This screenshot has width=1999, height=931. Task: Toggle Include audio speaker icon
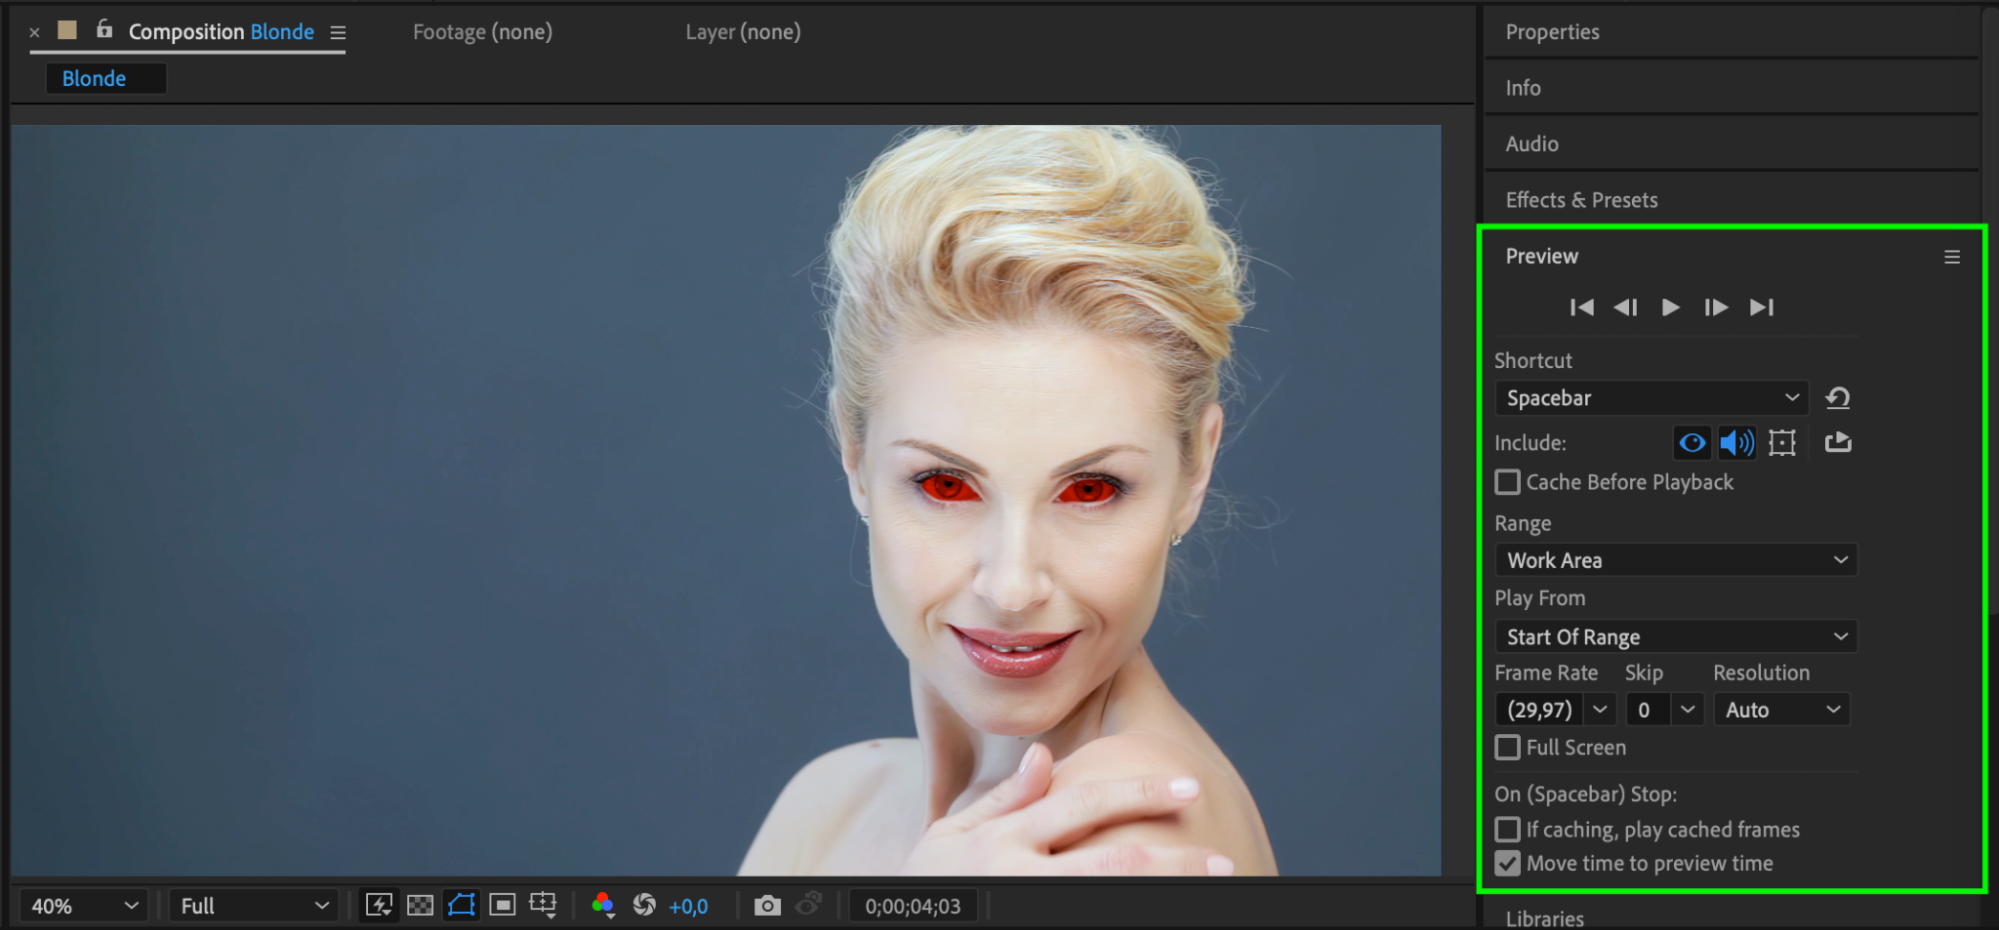pos(1737,442)
